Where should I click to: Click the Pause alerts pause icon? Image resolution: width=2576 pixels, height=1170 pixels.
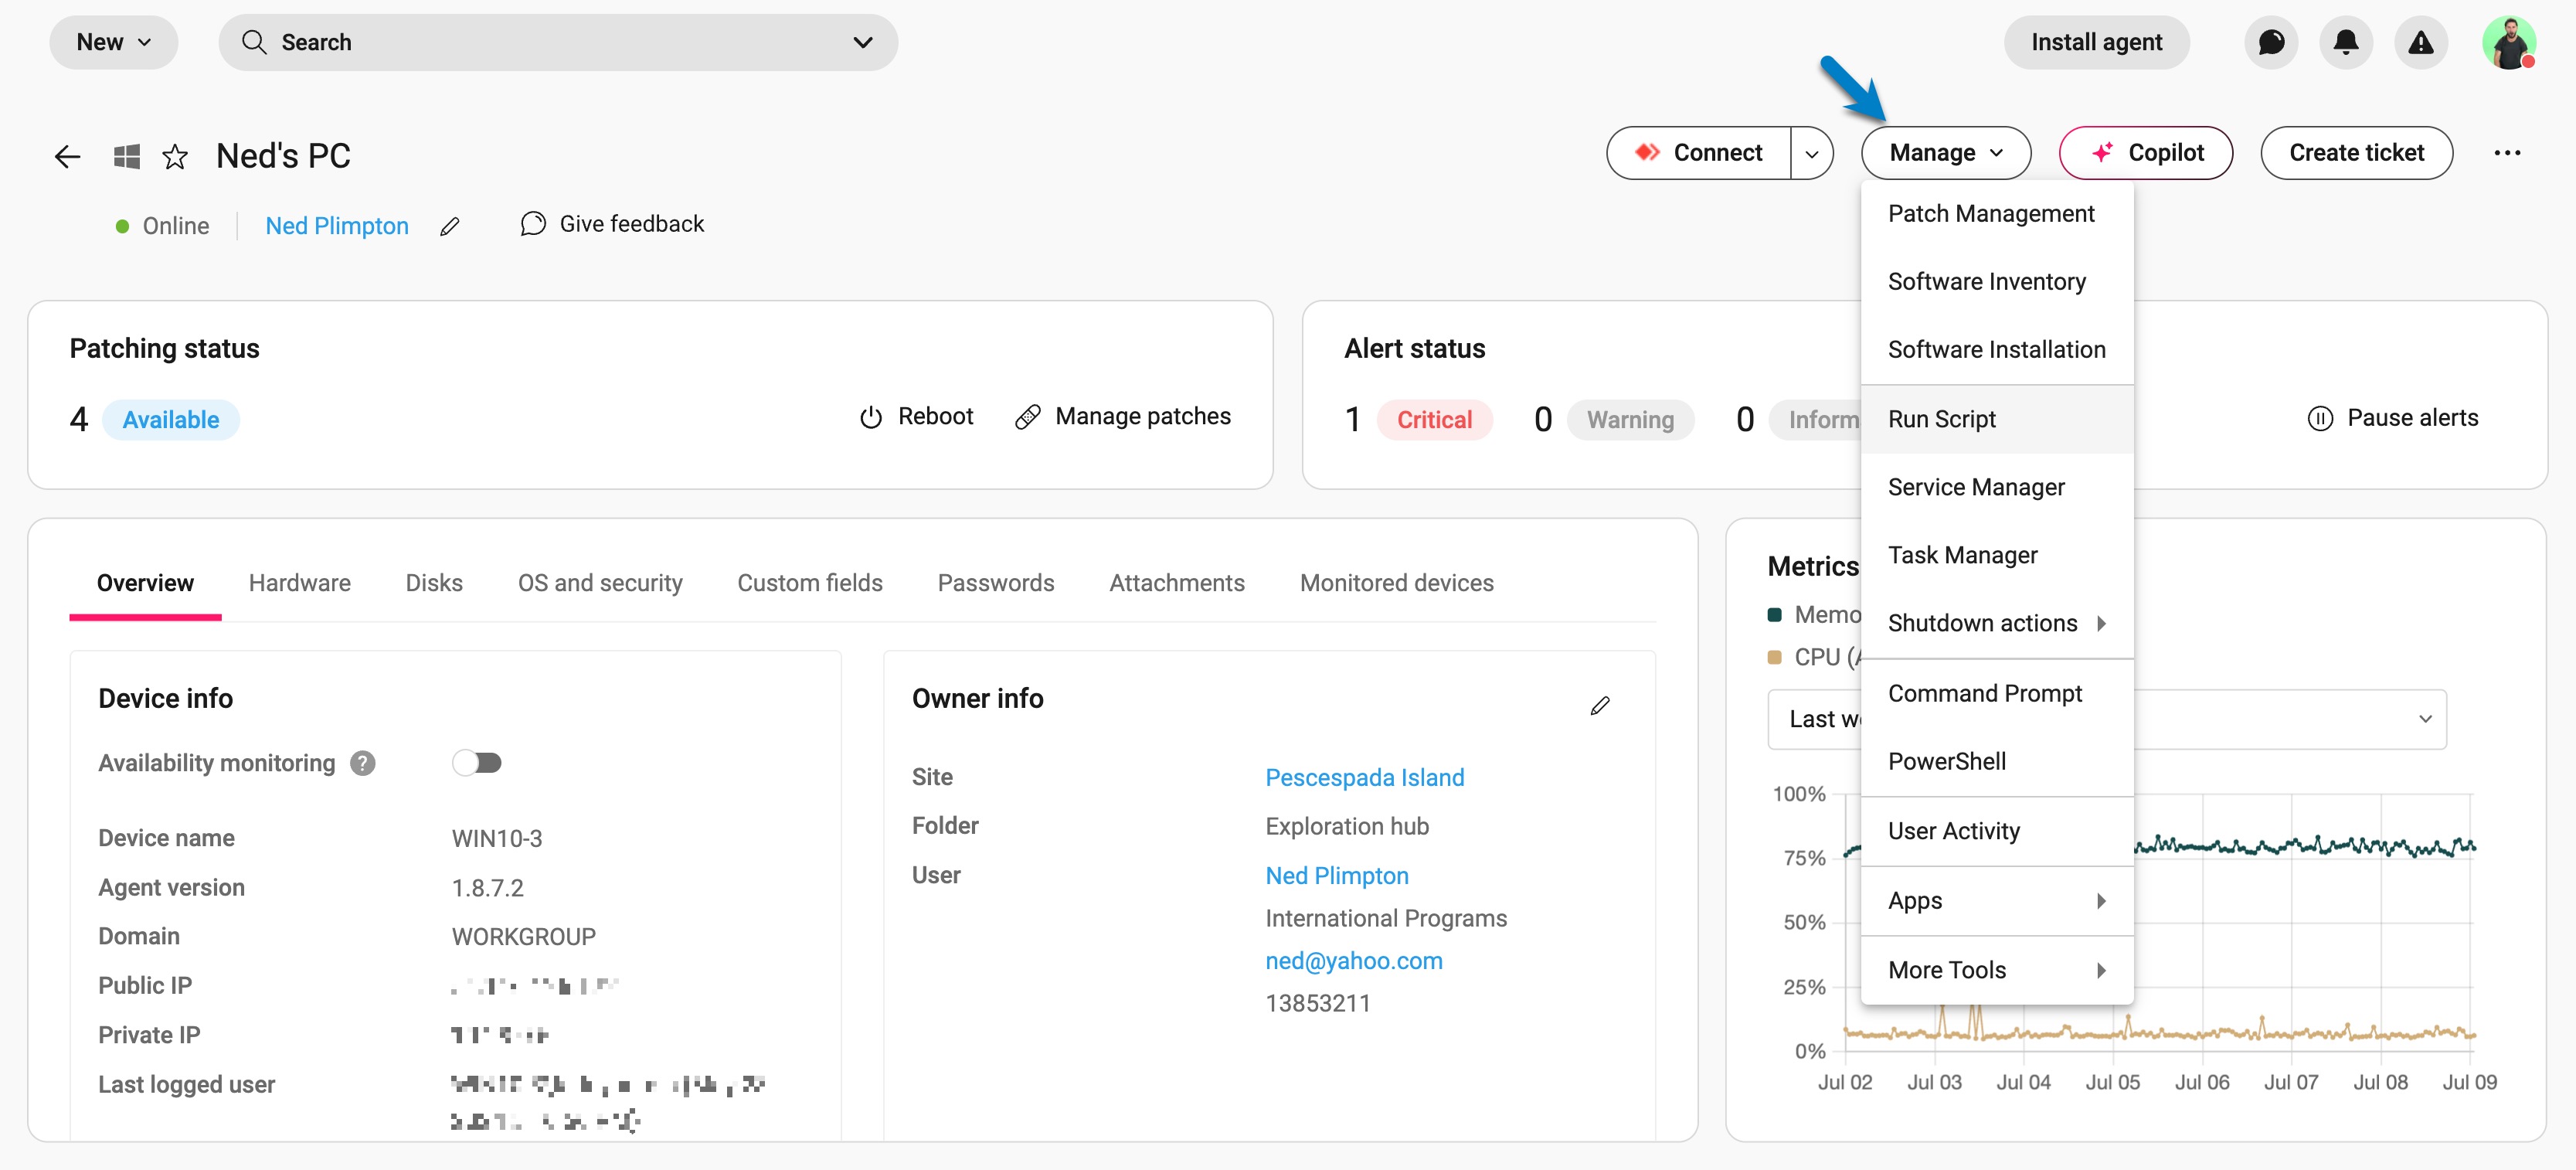pyautogui.click(x=2320, y=418)
